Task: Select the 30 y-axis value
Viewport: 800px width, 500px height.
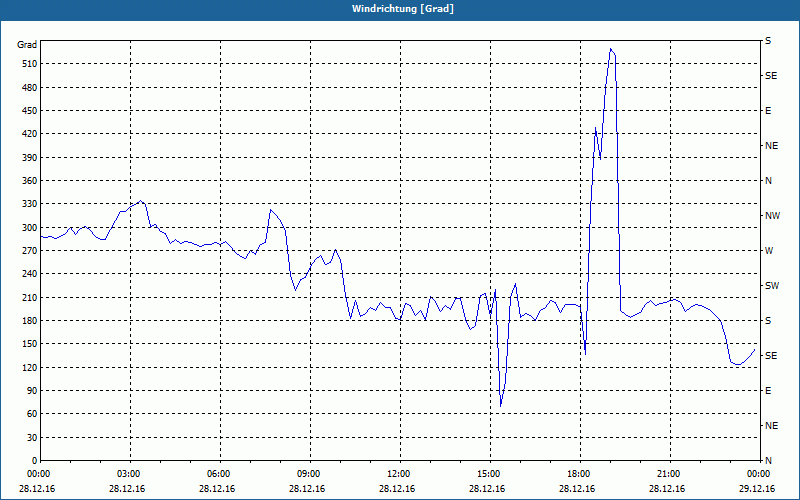Action: pyautogui.click(x=32, y=437)
